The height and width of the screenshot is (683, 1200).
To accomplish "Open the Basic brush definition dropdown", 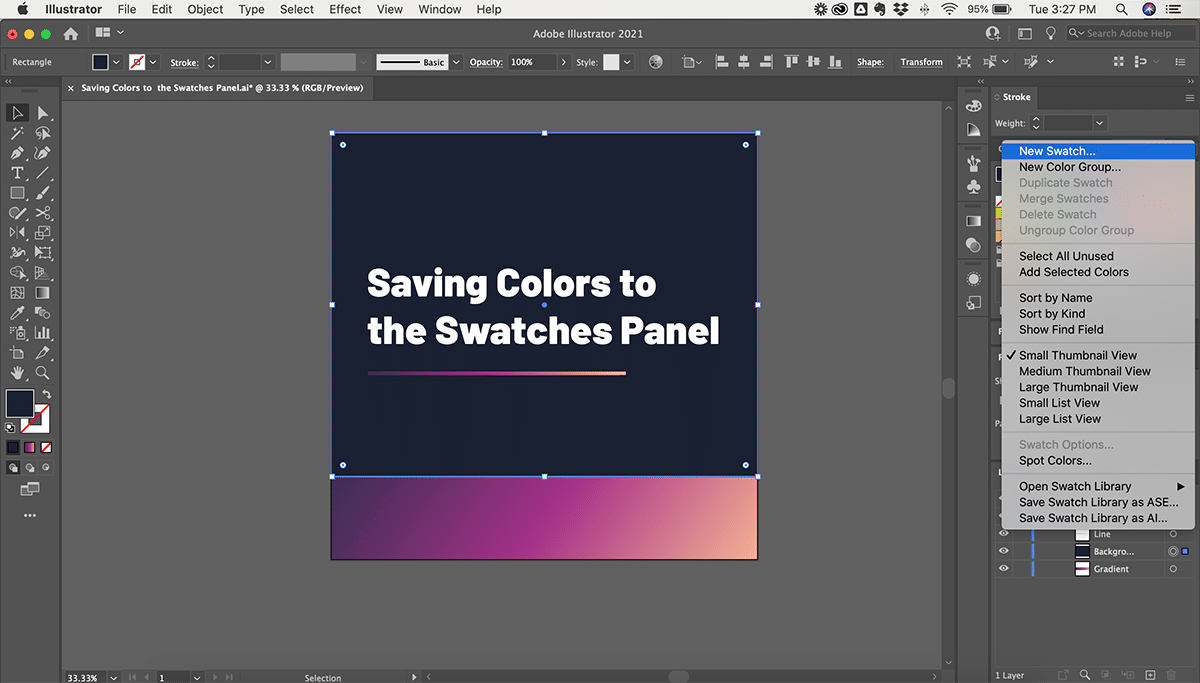I will (457, 62).
